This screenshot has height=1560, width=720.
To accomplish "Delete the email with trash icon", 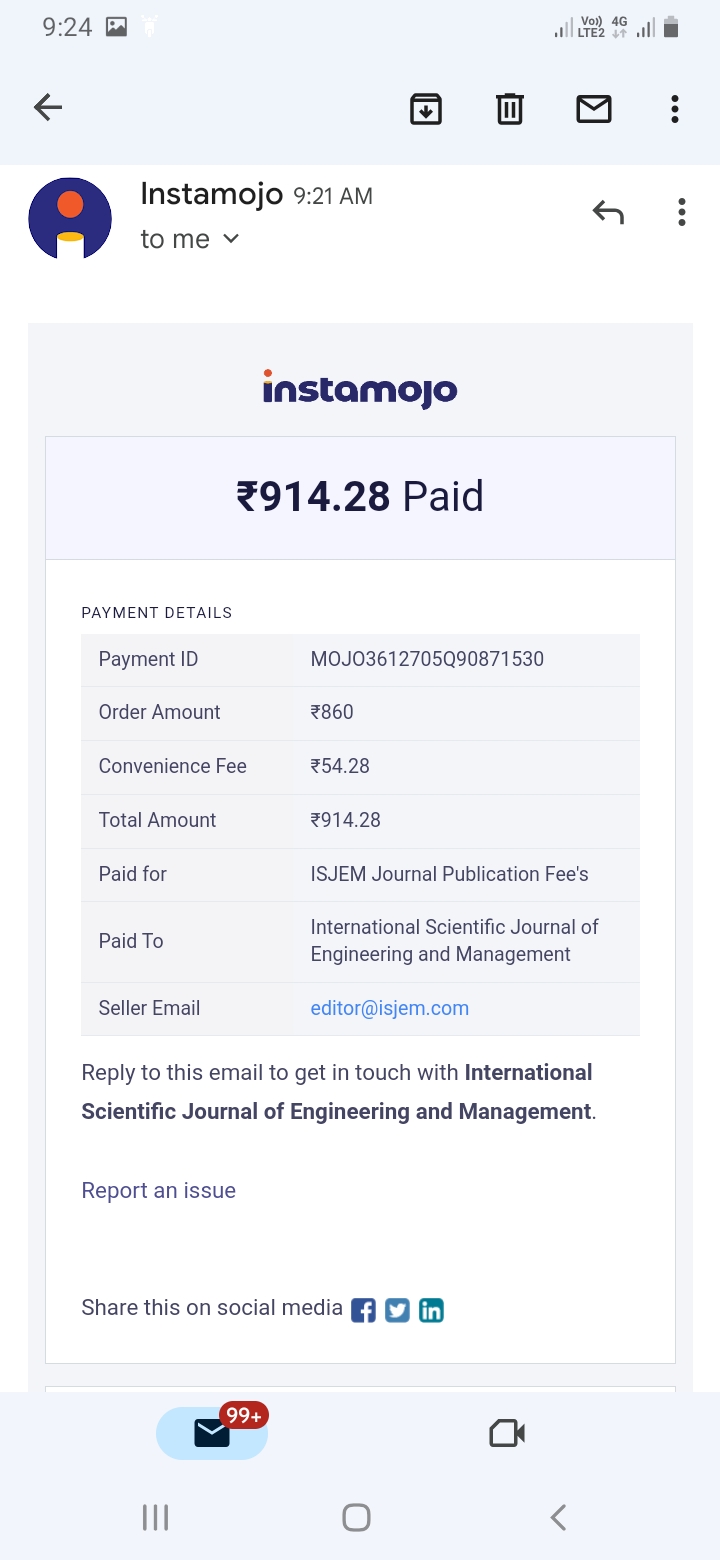I will [510, 108].
